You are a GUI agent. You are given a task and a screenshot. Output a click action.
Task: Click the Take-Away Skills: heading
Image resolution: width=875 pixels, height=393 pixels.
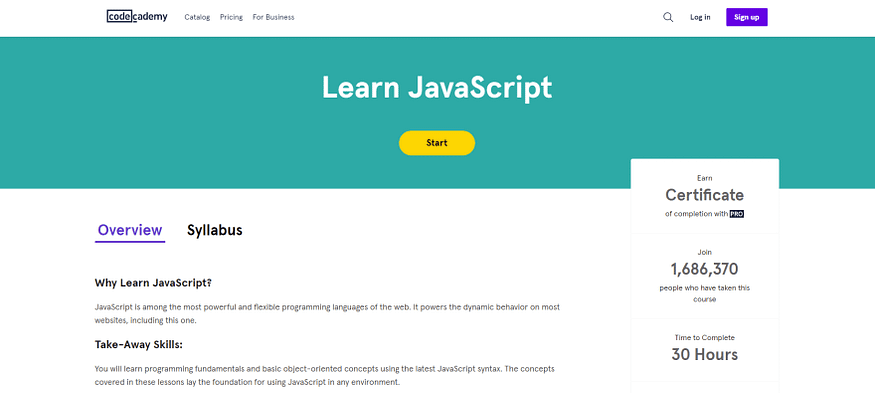pos(139,345)
